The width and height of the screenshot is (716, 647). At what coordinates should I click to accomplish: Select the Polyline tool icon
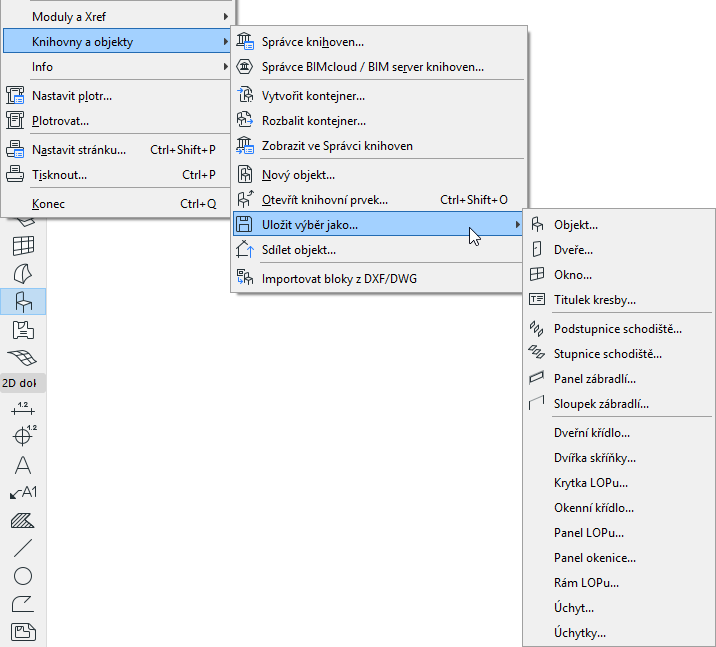click(23, 604)
